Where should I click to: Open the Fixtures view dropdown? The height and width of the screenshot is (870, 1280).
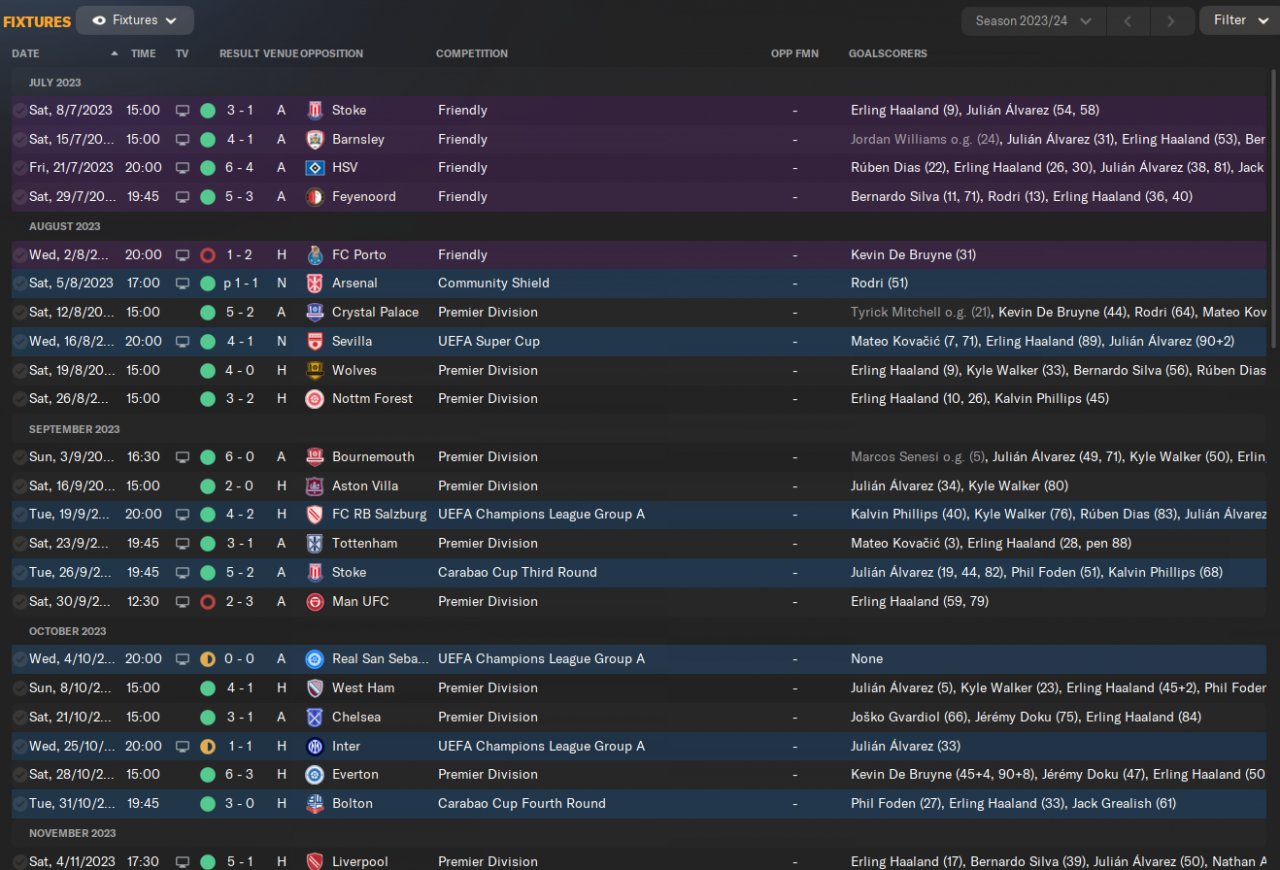pos(135,20)
